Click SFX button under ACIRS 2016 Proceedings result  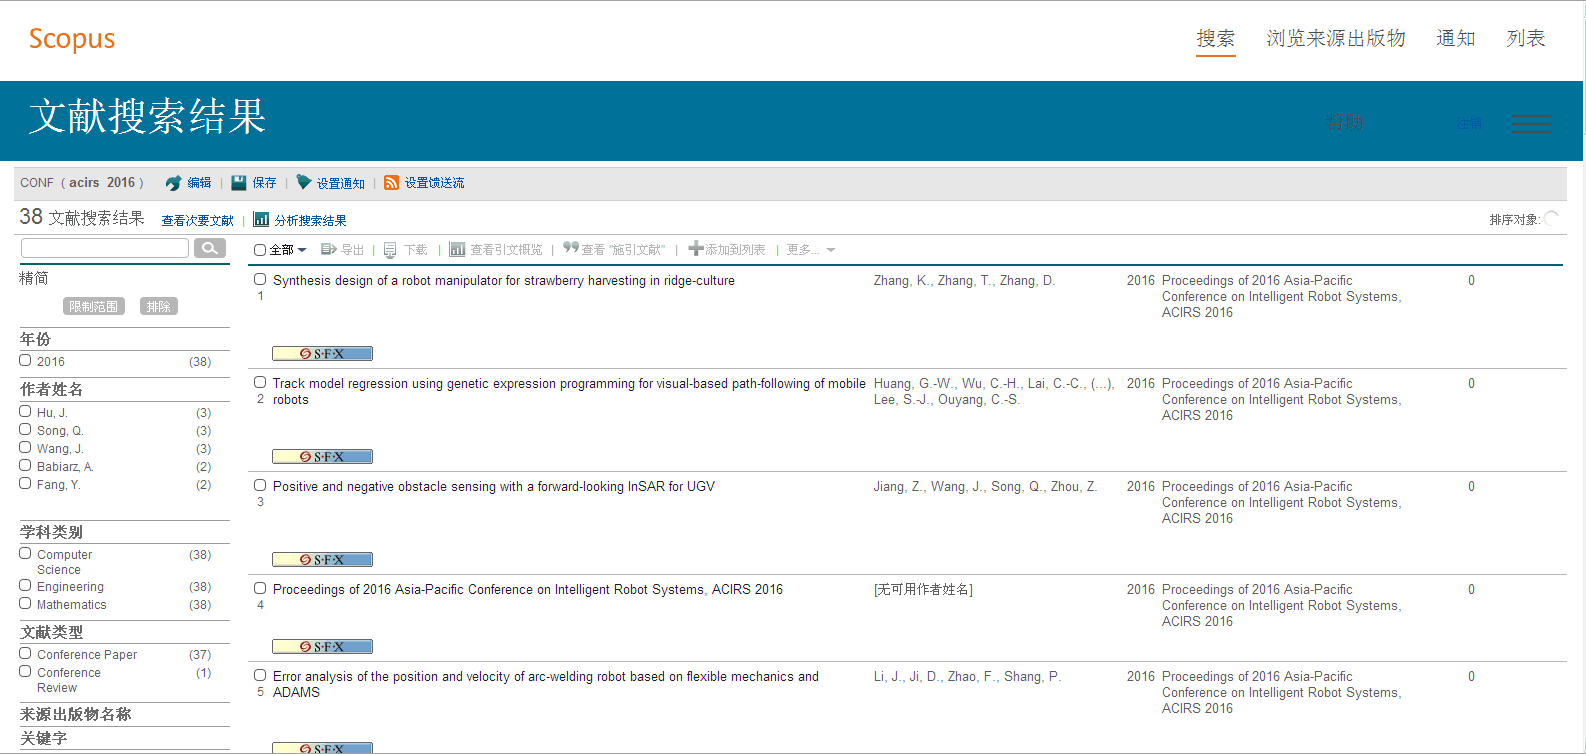[x=323, y=646]
